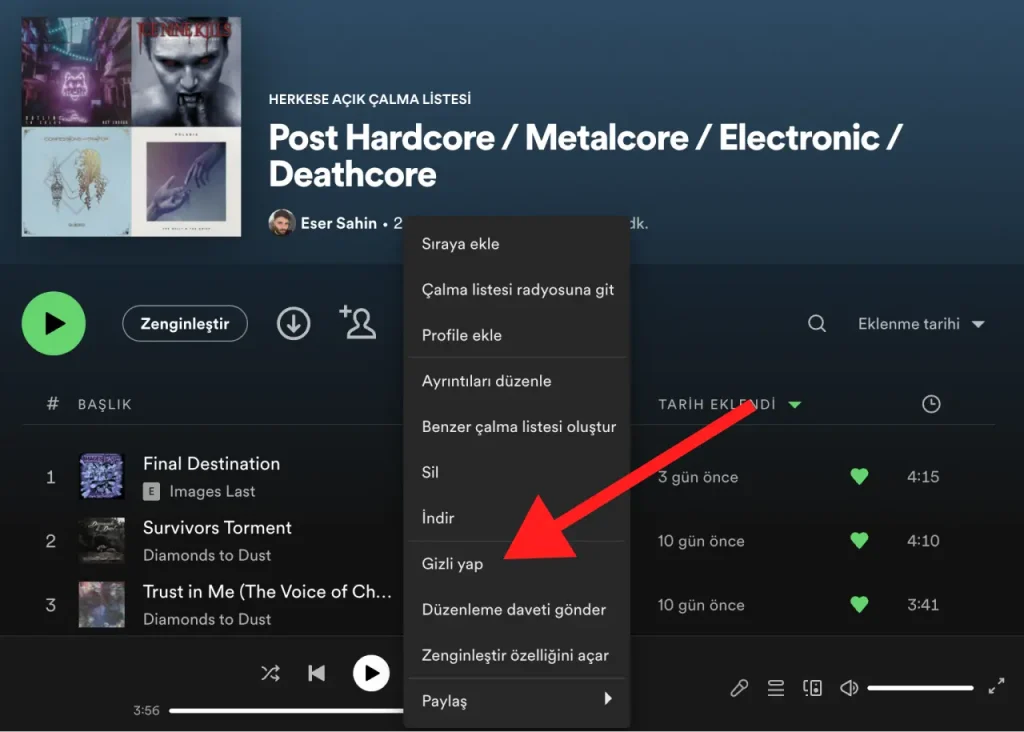Seek on the playback progress bar
The width and height of the screenshot is (1024, 732).
click(x=286, y=710)
